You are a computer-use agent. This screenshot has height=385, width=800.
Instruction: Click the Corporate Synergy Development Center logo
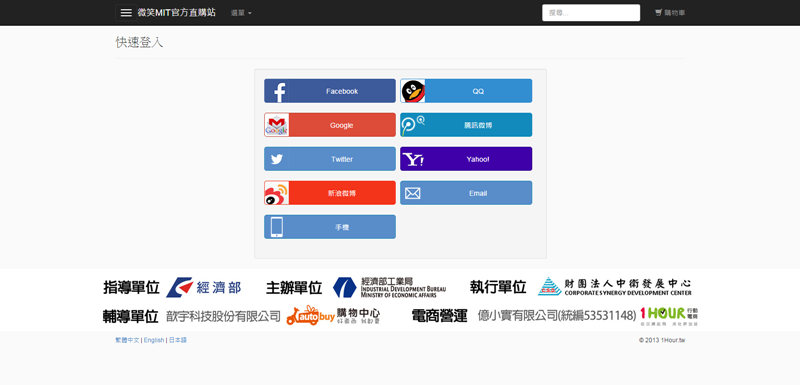[615, 287]
